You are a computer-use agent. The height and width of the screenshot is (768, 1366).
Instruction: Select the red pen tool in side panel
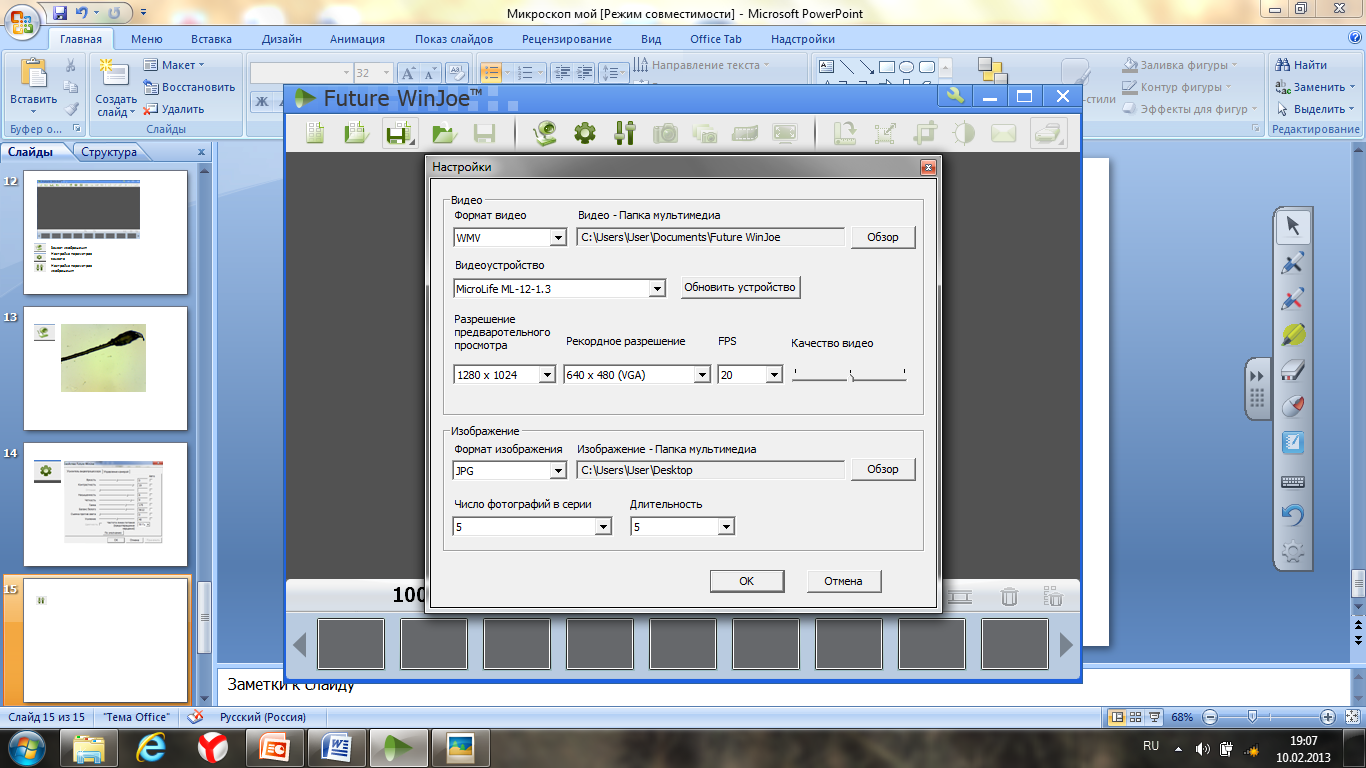pos(1292,299)
